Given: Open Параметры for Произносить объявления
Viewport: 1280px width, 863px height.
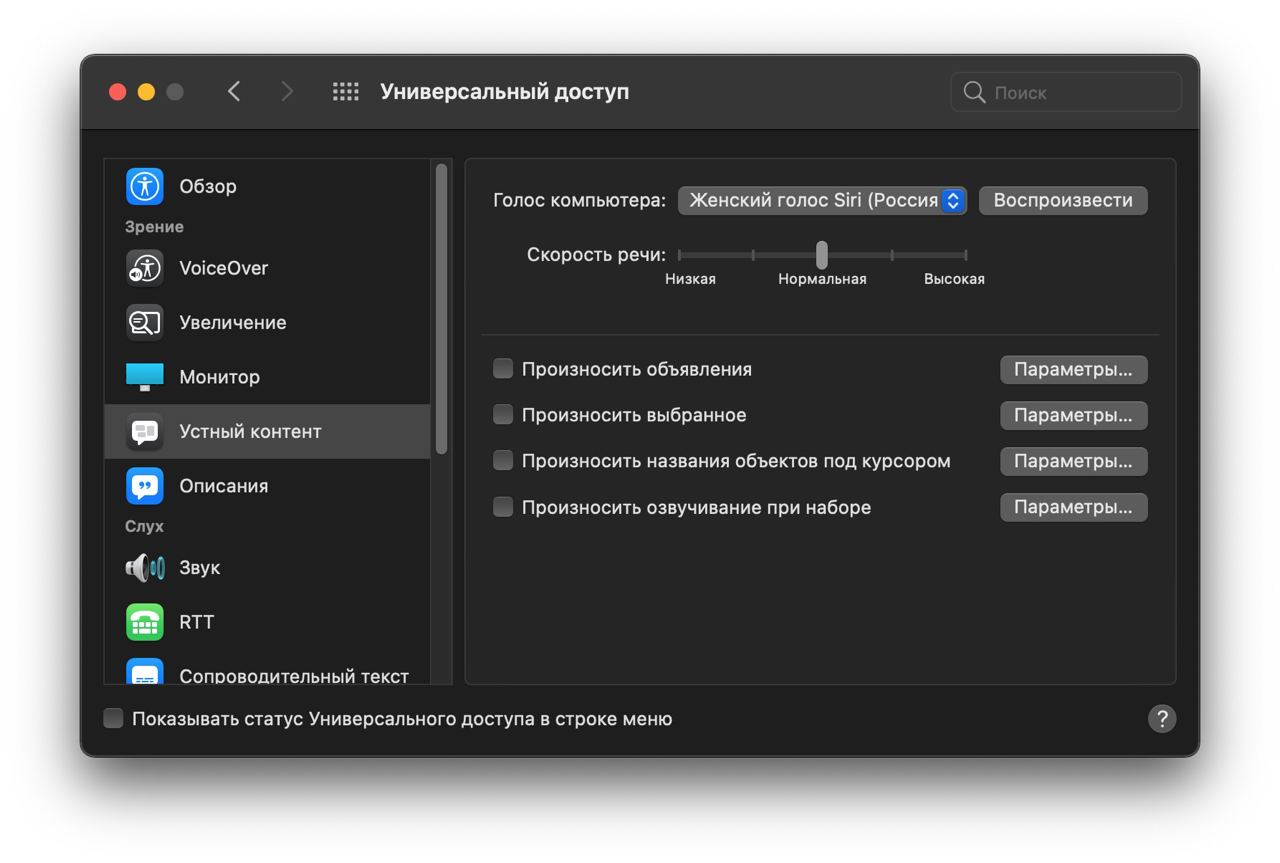Looking at the screenshot, I should [1073, 369].
